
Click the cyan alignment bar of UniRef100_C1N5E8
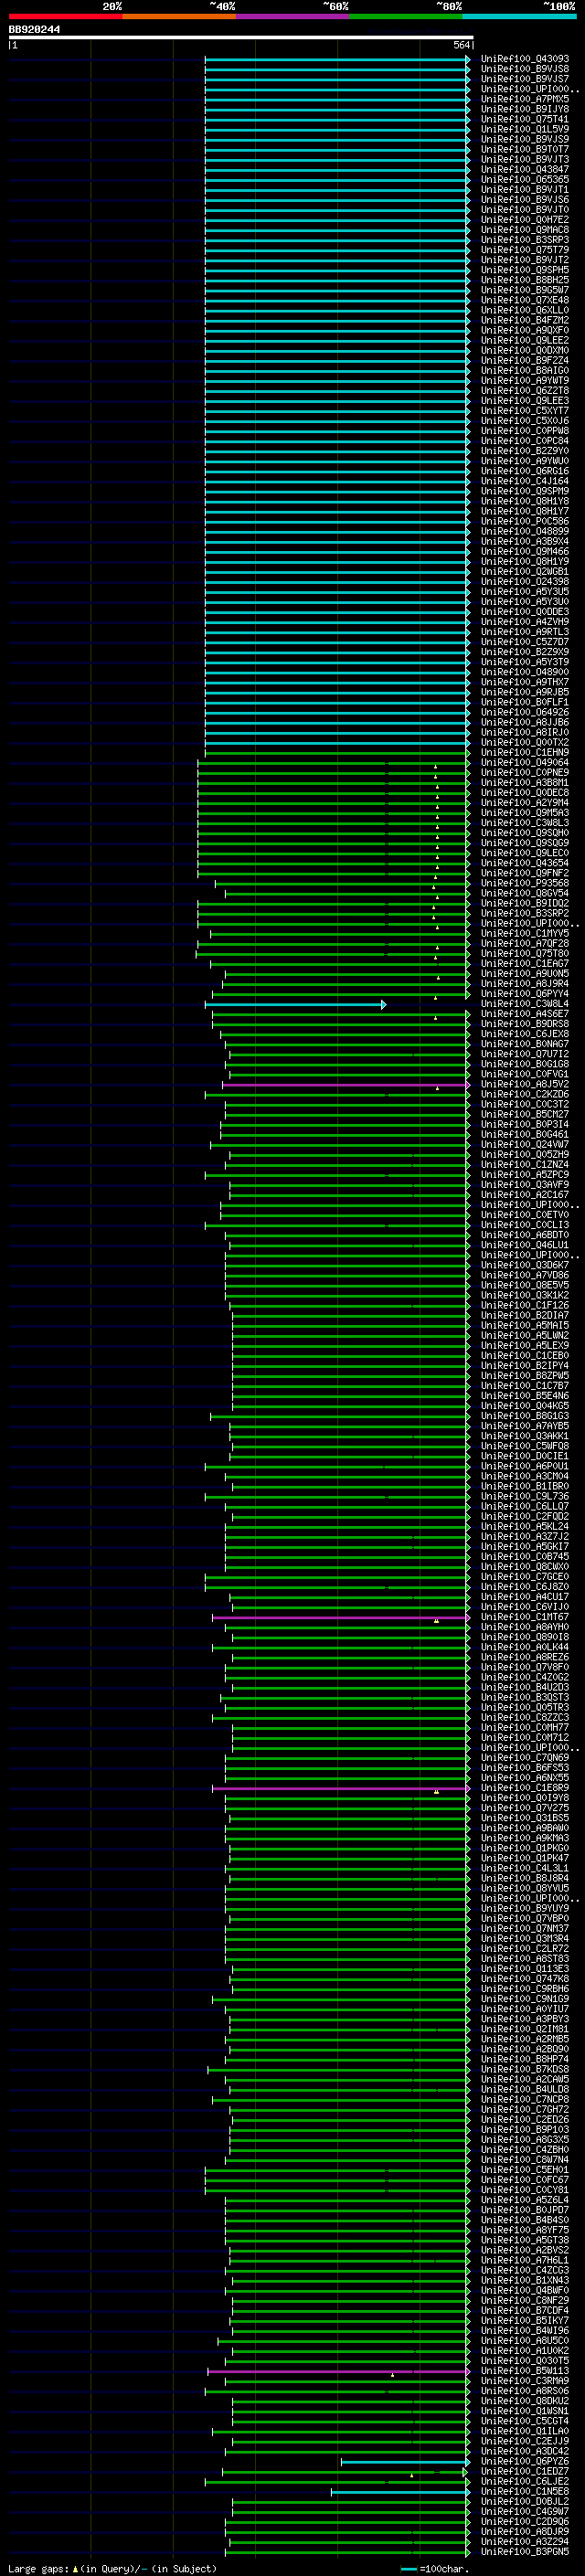(400, 2492)
